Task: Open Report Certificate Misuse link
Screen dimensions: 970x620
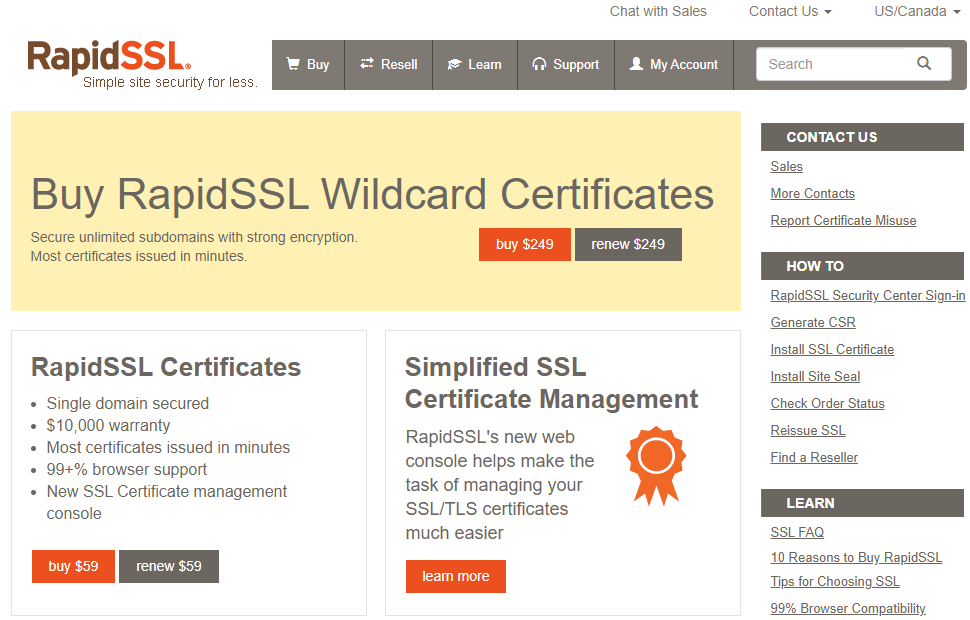Action: pyautogui.click(x=843, y=220)
